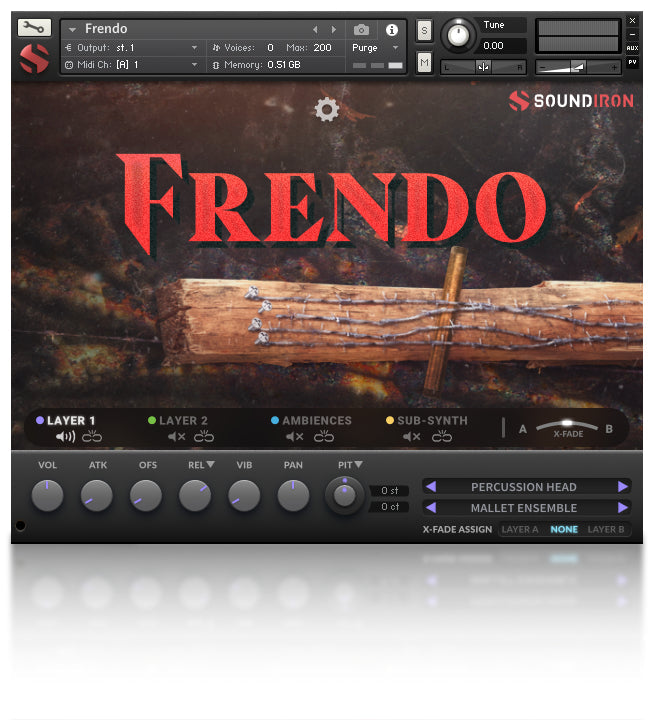Take a snapshot with camera icon
The height and width of the screenshot is (720, 654).
coord(362,30)
